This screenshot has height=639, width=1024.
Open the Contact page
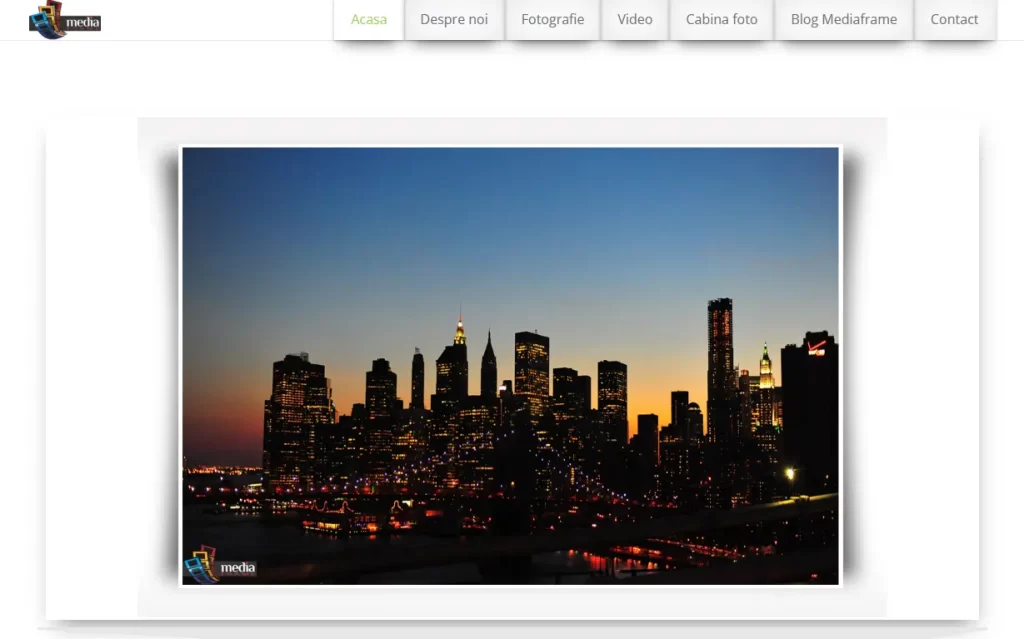click(954, 19)
